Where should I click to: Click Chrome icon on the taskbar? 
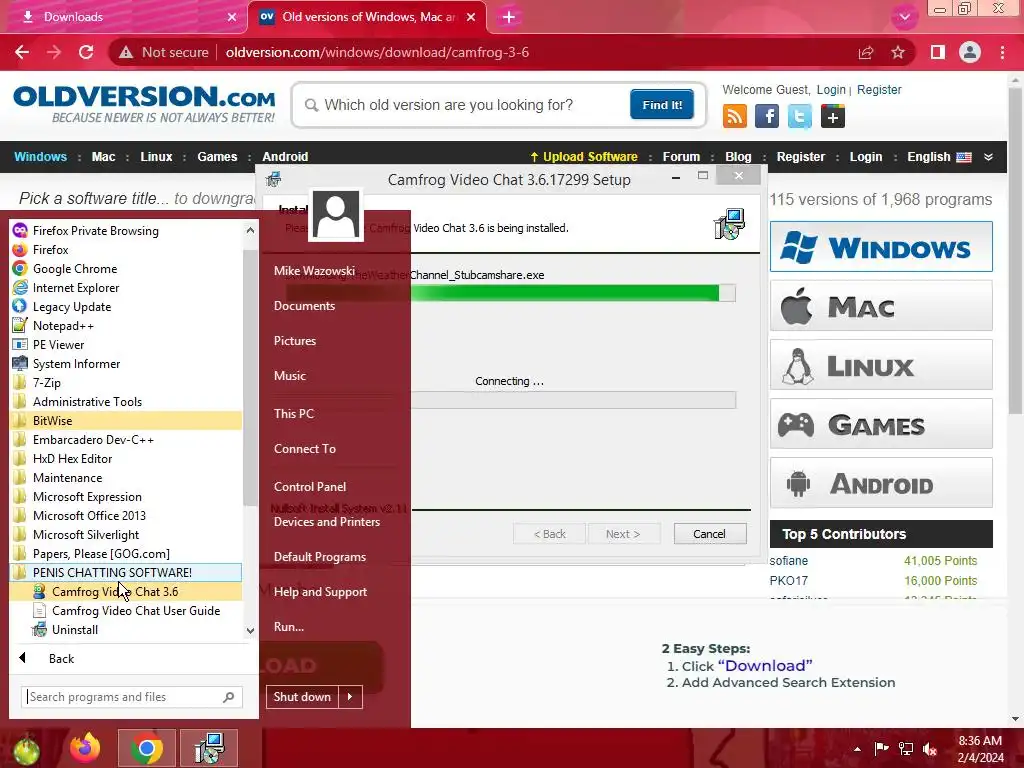pyautogui.click(x=146, y=748)
